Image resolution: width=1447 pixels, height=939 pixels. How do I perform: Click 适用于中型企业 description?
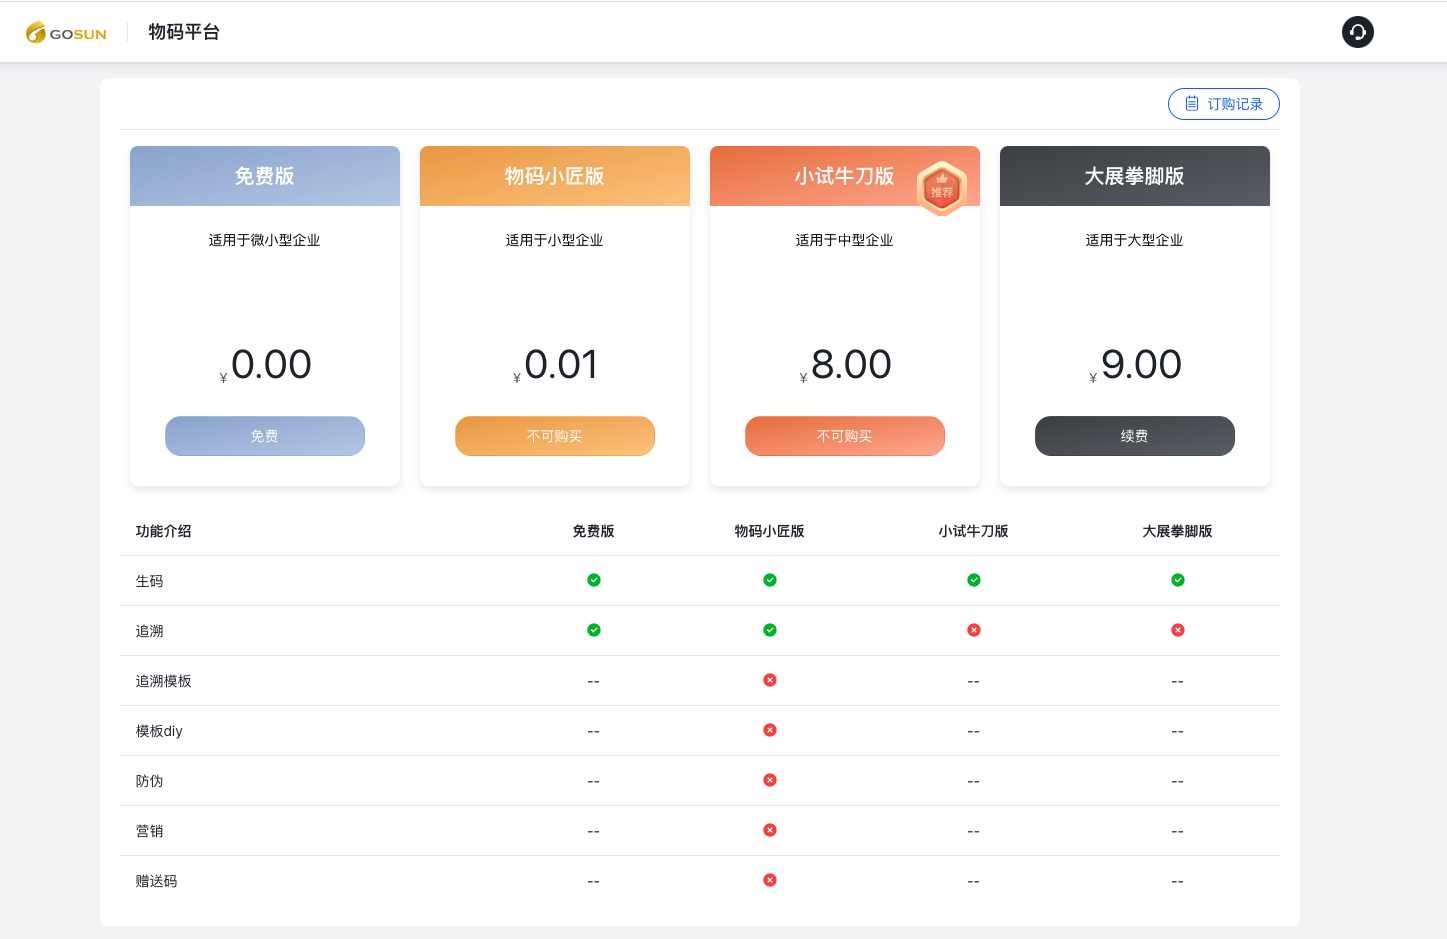click(845, 240)
